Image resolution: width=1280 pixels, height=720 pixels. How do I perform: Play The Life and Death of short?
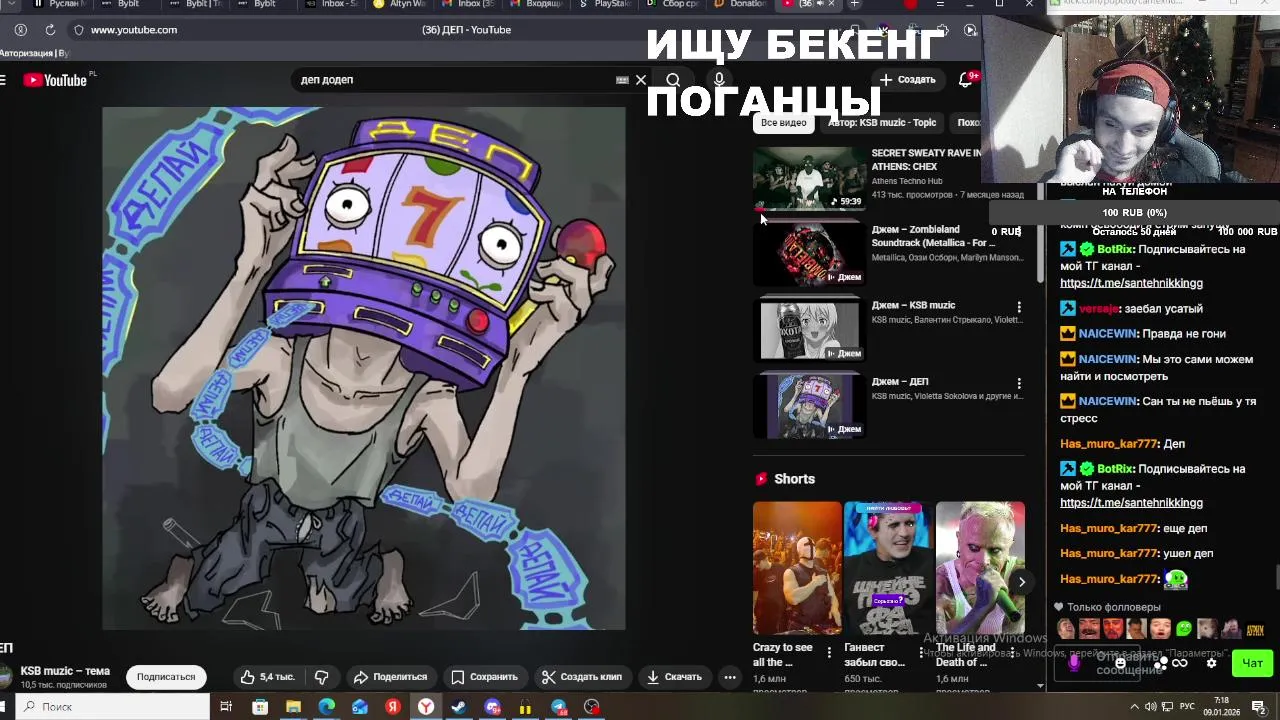pyautogui.click(x=980, y=568)
